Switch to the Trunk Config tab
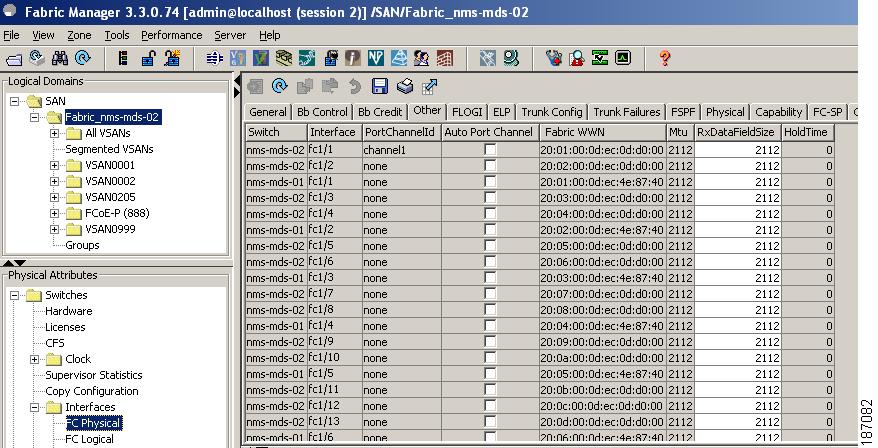878x448 pixels. pyautogui.click(x=552, y=112)
